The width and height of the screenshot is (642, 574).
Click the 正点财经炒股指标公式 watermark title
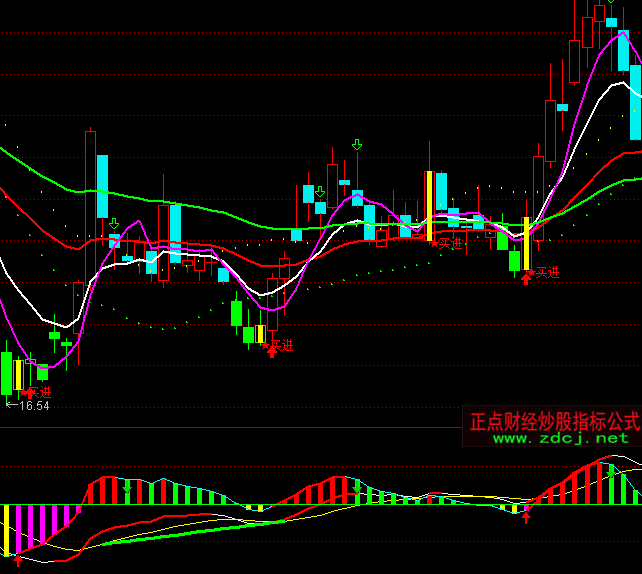coord(554,420)
